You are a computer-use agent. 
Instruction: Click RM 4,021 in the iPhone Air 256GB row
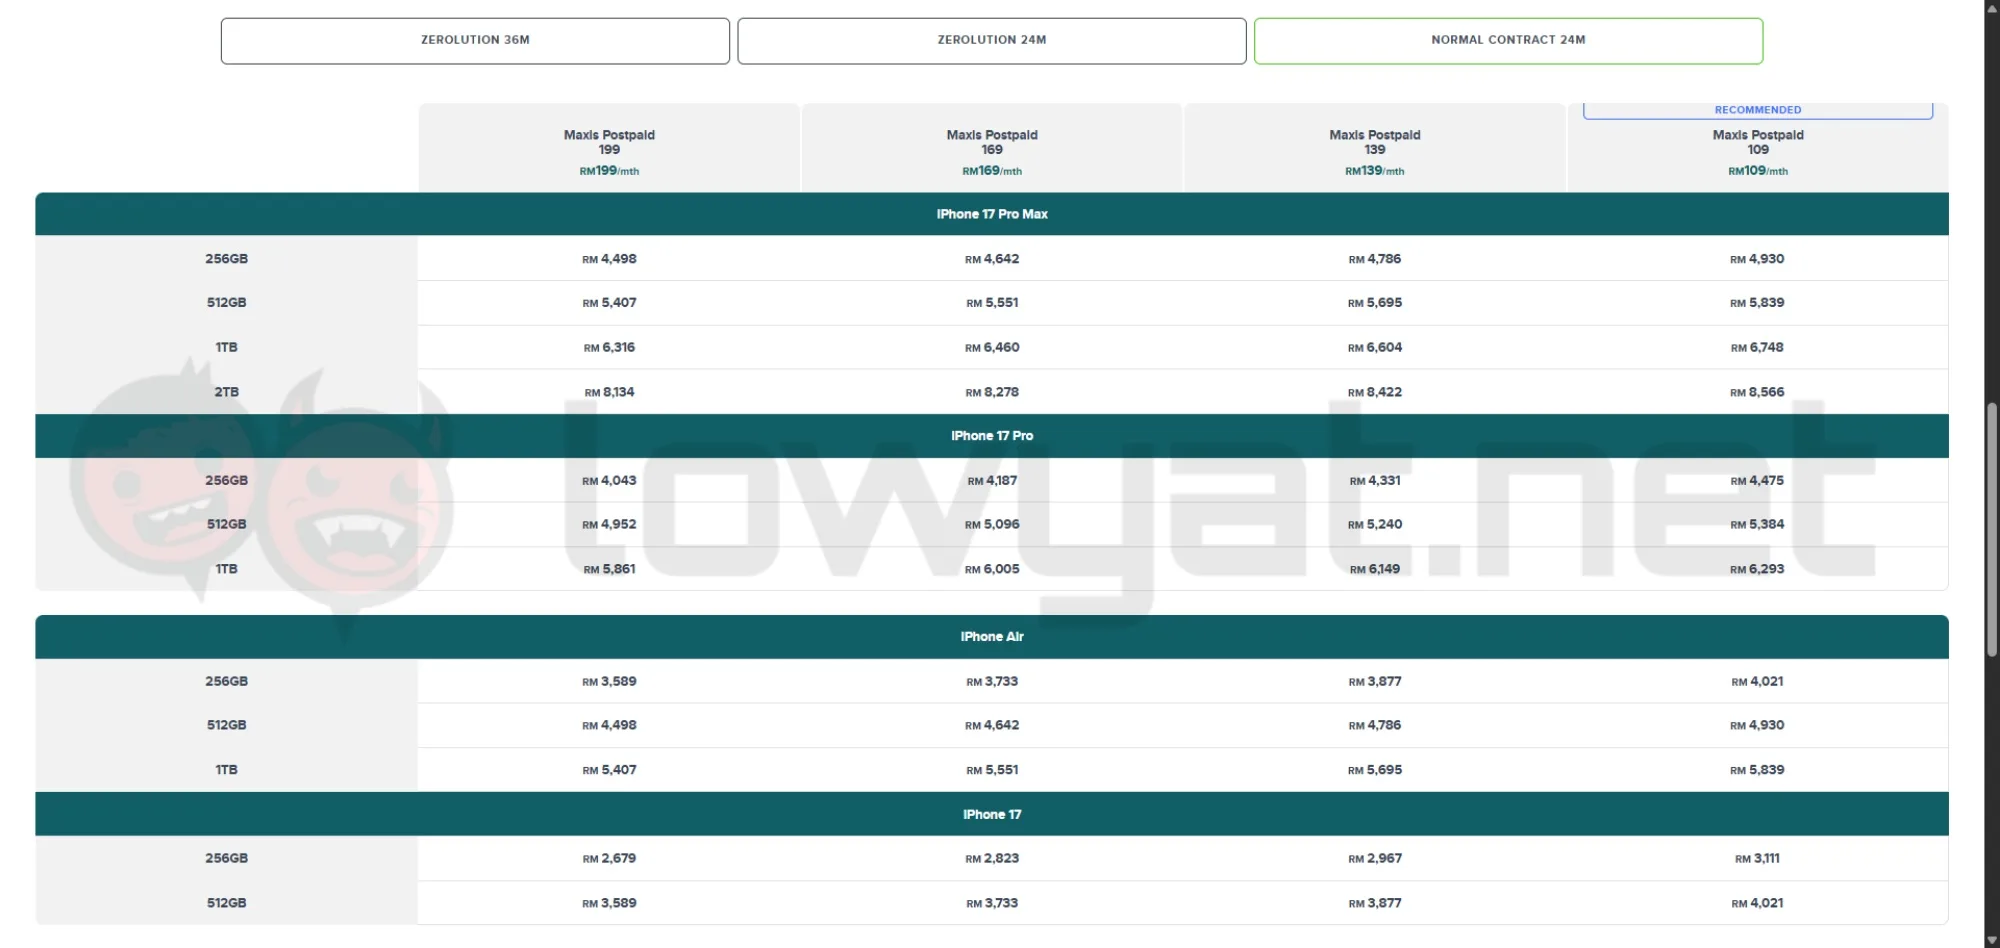(1757, 682)
